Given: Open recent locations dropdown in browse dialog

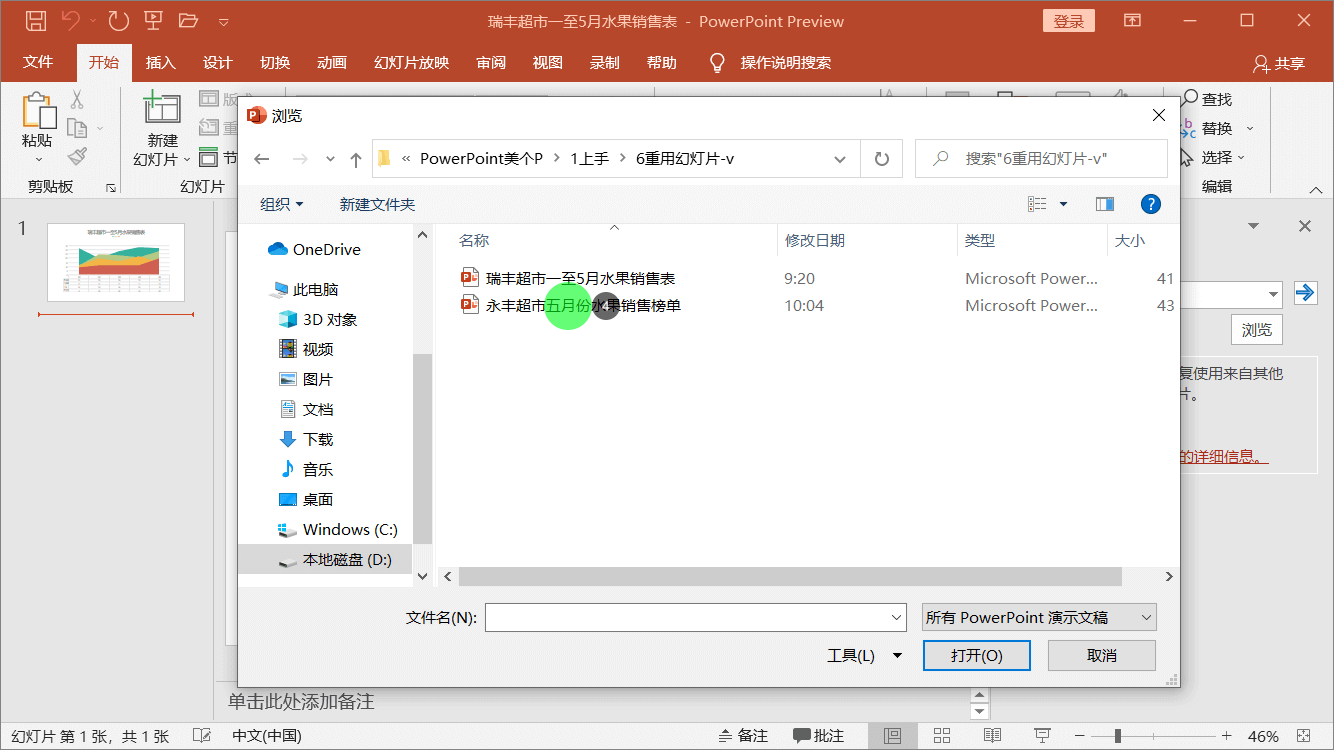Looking at the screenshot, I should coord(330,159).
